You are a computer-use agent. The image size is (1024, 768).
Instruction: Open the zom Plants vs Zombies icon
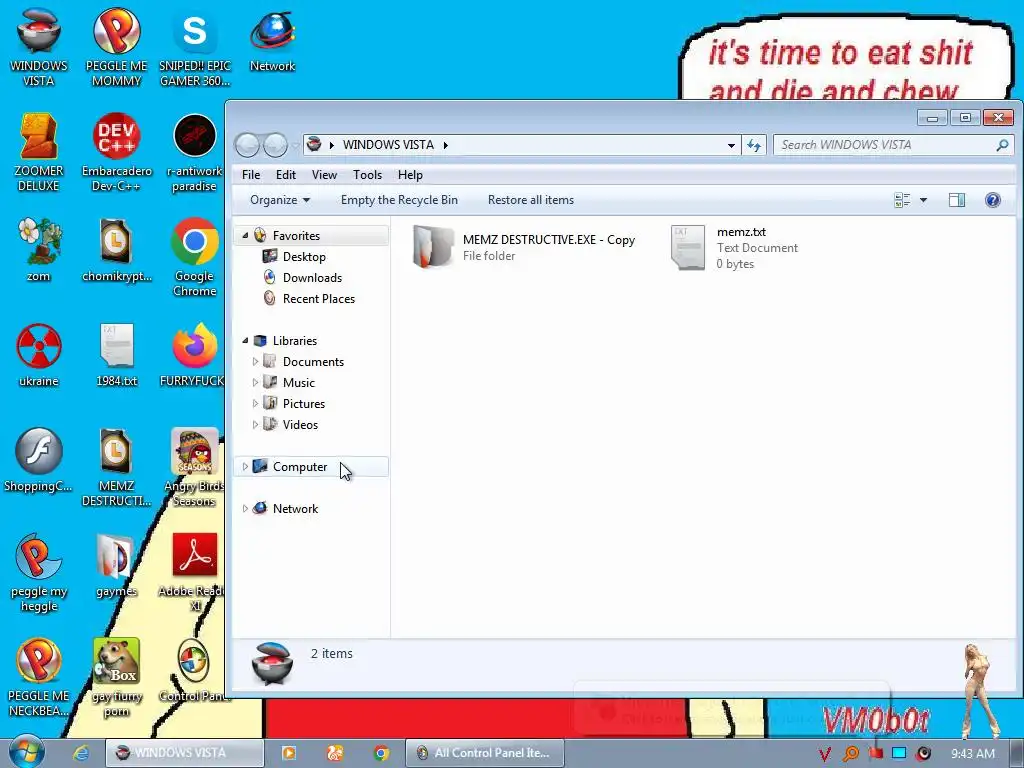pyautogui.click(x=39, y=250)
